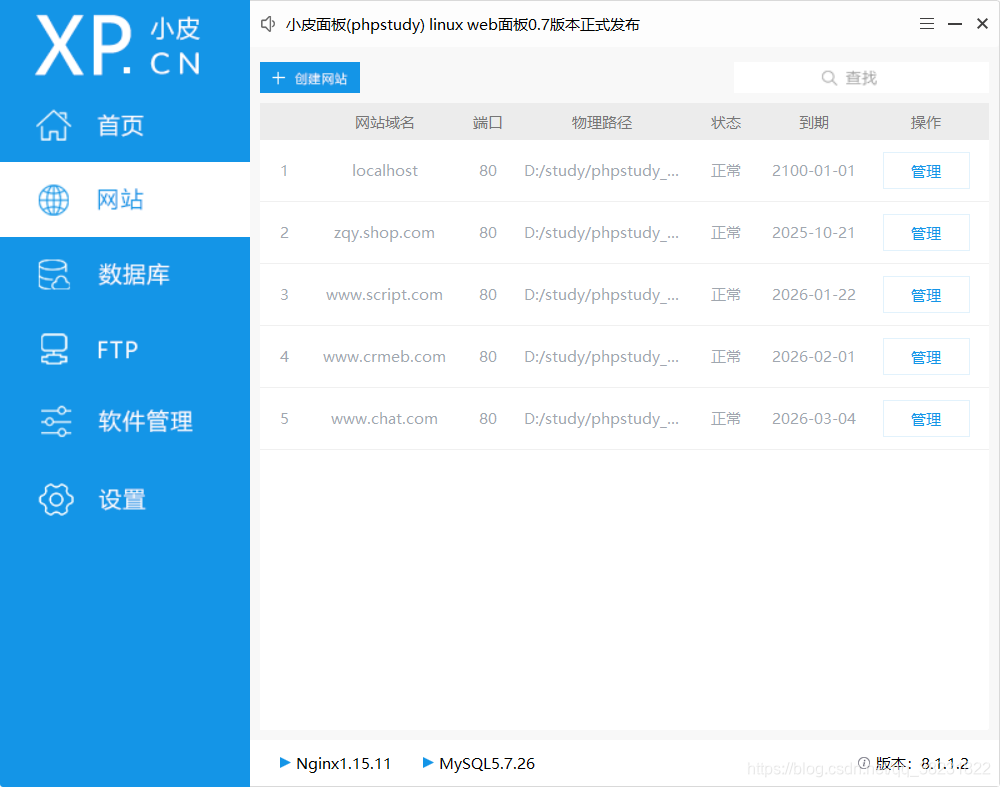Click the speaker icon beside the announcement
This screenshot has width=1000, height=787.
coord(267,23)
